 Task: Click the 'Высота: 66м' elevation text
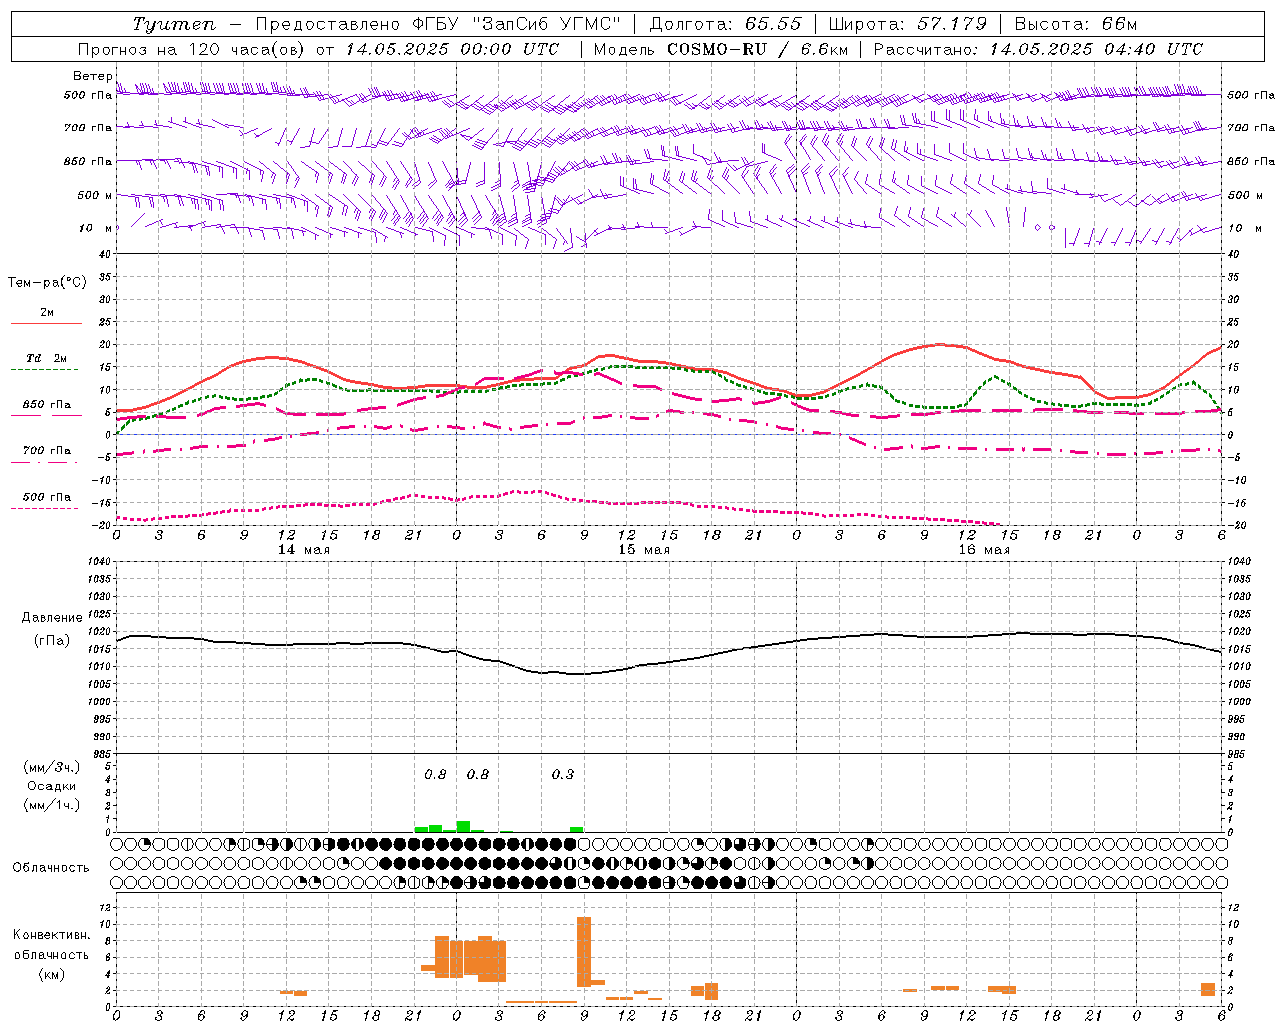point(1075,24)
